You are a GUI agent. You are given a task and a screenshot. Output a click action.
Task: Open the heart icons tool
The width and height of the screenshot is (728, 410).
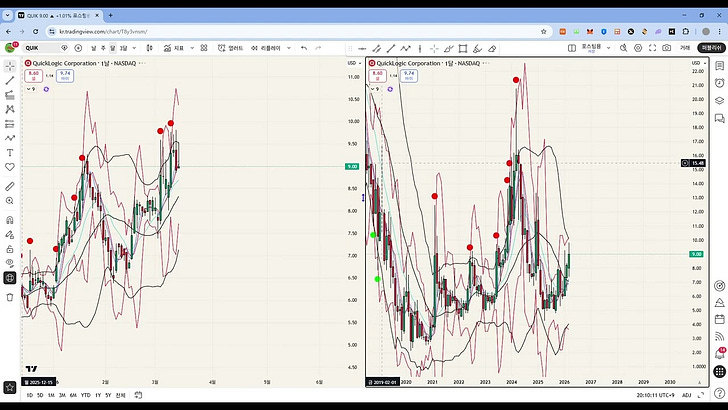click(10, 167)
